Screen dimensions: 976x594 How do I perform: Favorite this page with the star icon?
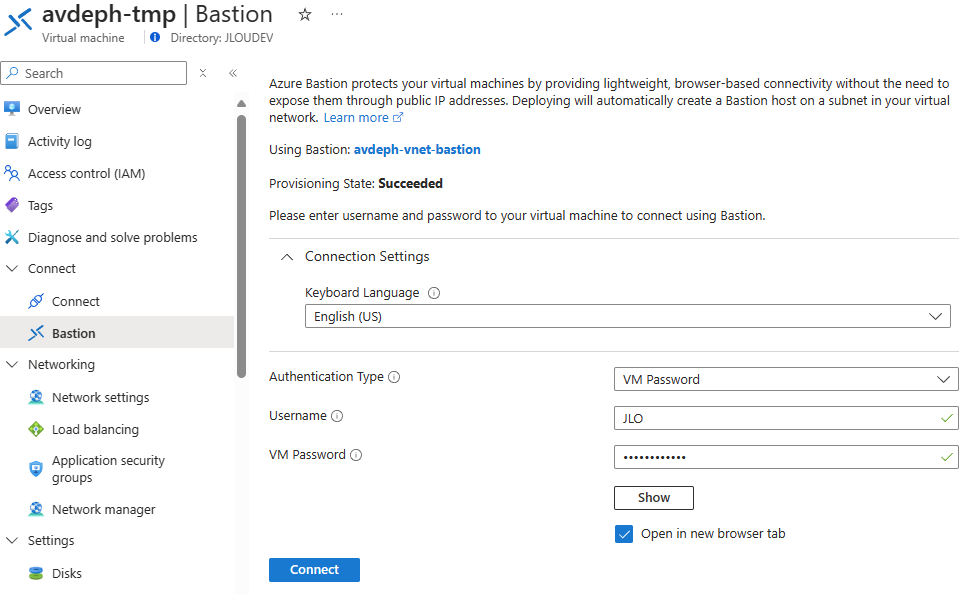coord(304,14)
